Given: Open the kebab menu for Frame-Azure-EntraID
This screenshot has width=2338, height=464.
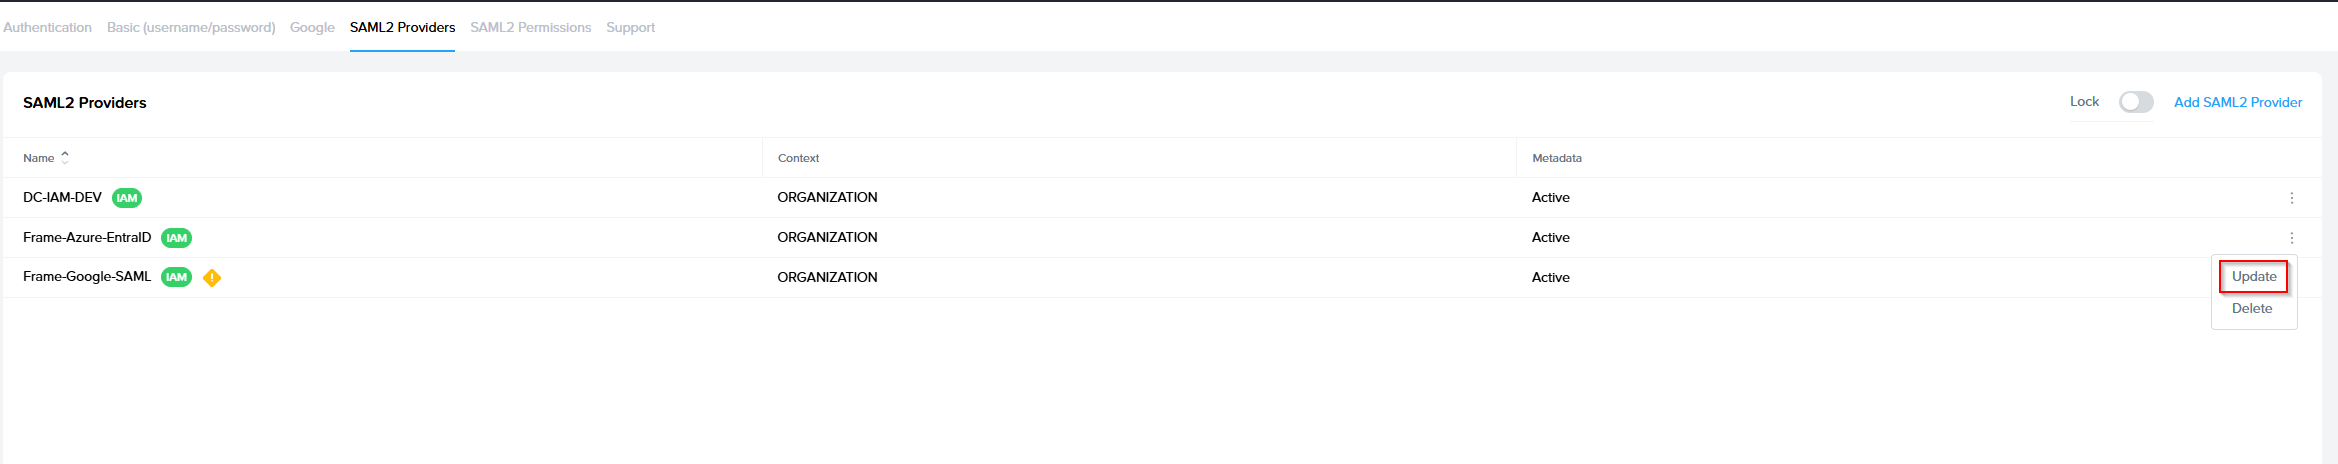Looking at the screenshot, I should click(2291, 238).
